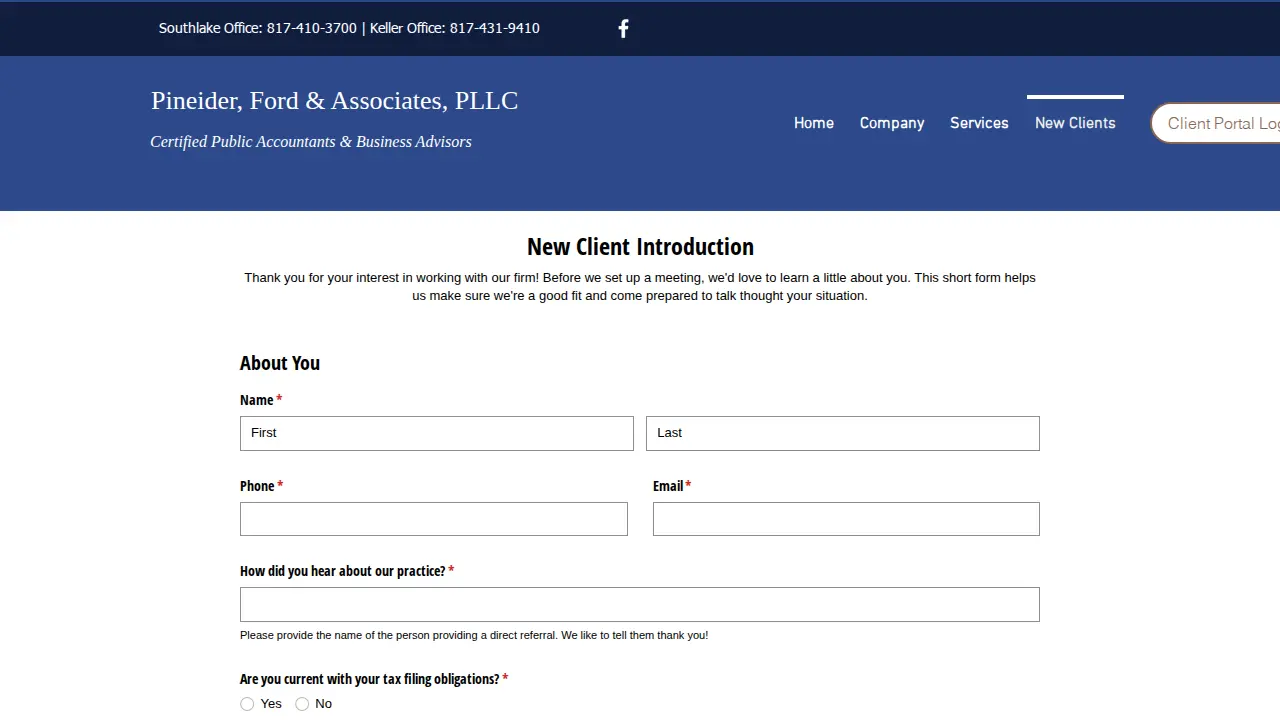Open the New Clients menu
Viewport: 1280px width, 720px height.
point(1075,123)
